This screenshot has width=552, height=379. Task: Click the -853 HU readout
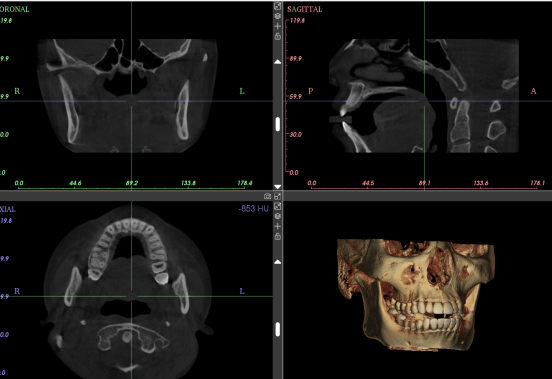(253, 209)
